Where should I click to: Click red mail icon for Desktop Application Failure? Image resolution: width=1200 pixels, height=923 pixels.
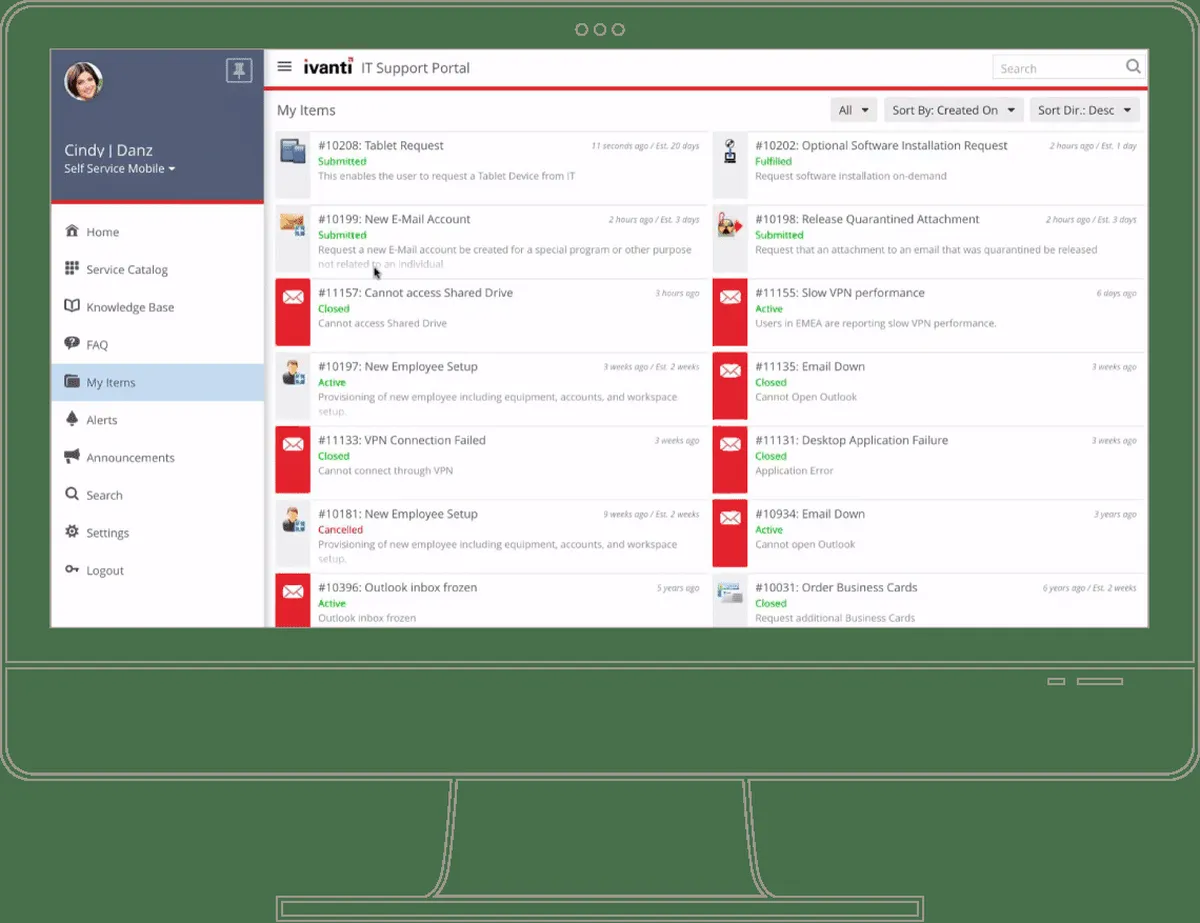pos(730,444)
